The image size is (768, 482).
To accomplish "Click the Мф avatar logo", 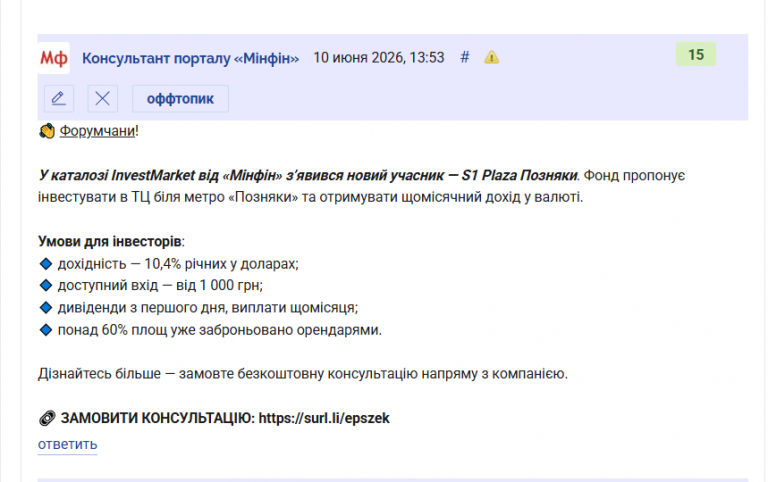I will (x=53, y=58).
